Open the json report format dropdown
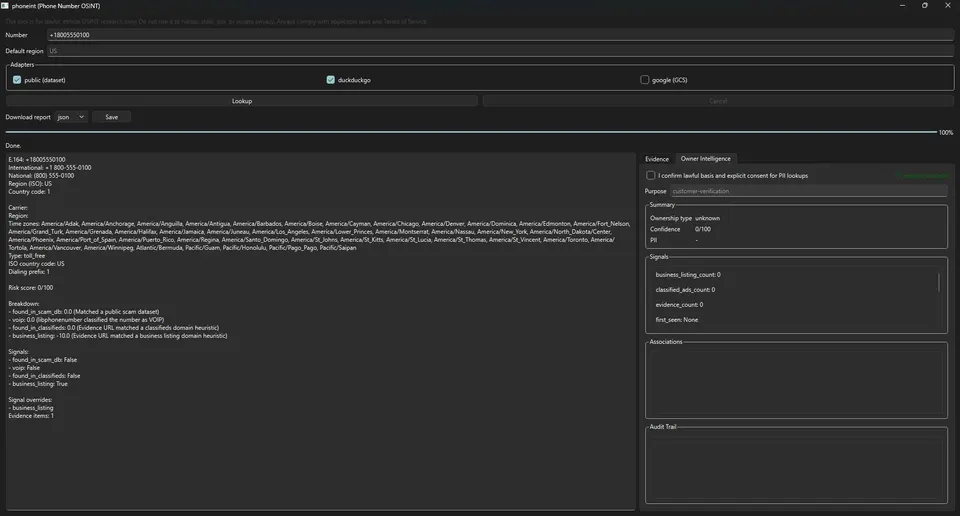This screenshot has height=516, width=960. [x=71, y=117]
